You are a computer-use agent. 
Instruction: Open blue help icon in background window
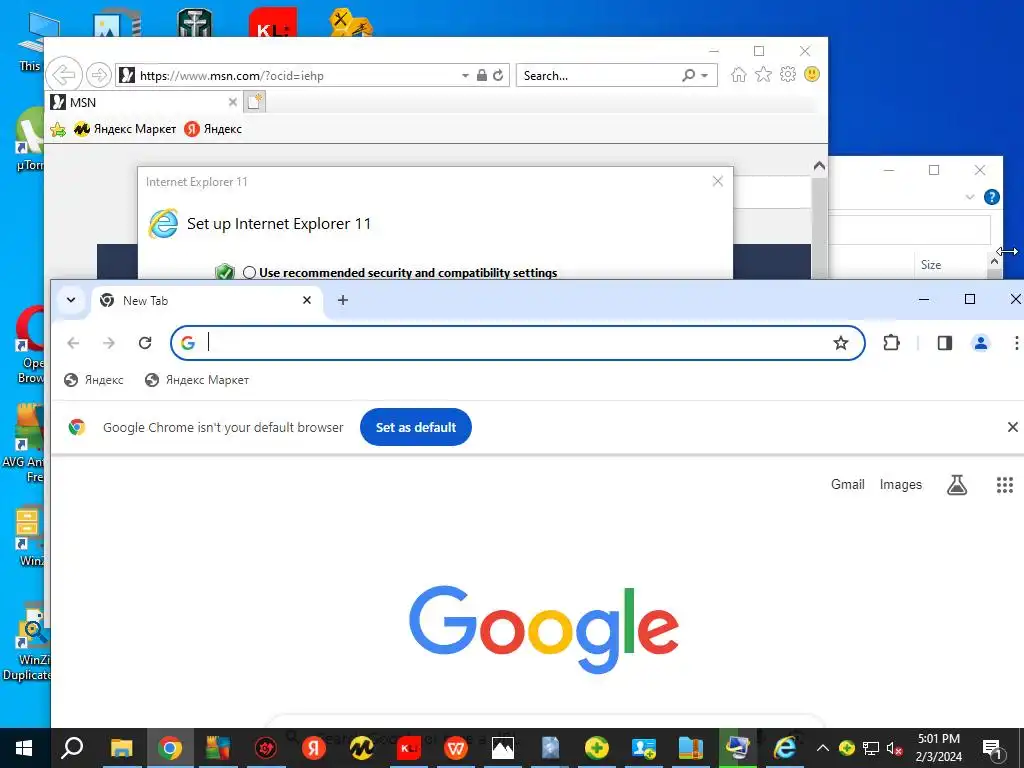pos(991,197)
